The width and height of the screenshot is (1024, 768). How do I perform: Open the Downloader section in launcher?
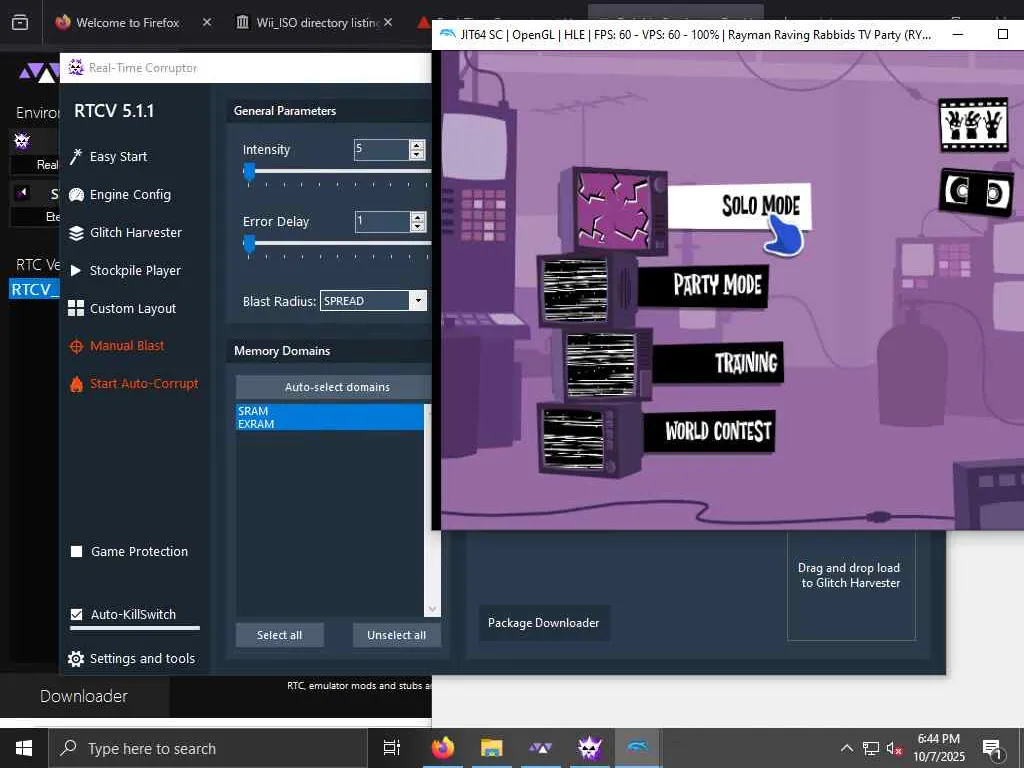(x=84, y=696)
